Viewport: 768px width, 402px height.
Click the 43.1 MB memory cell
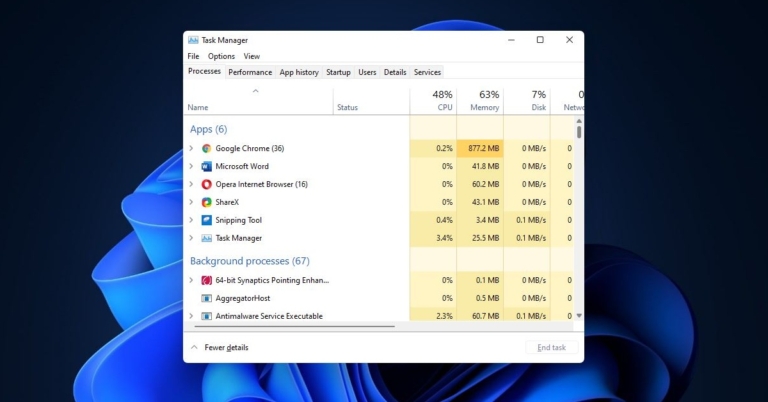tap(480, 202)
